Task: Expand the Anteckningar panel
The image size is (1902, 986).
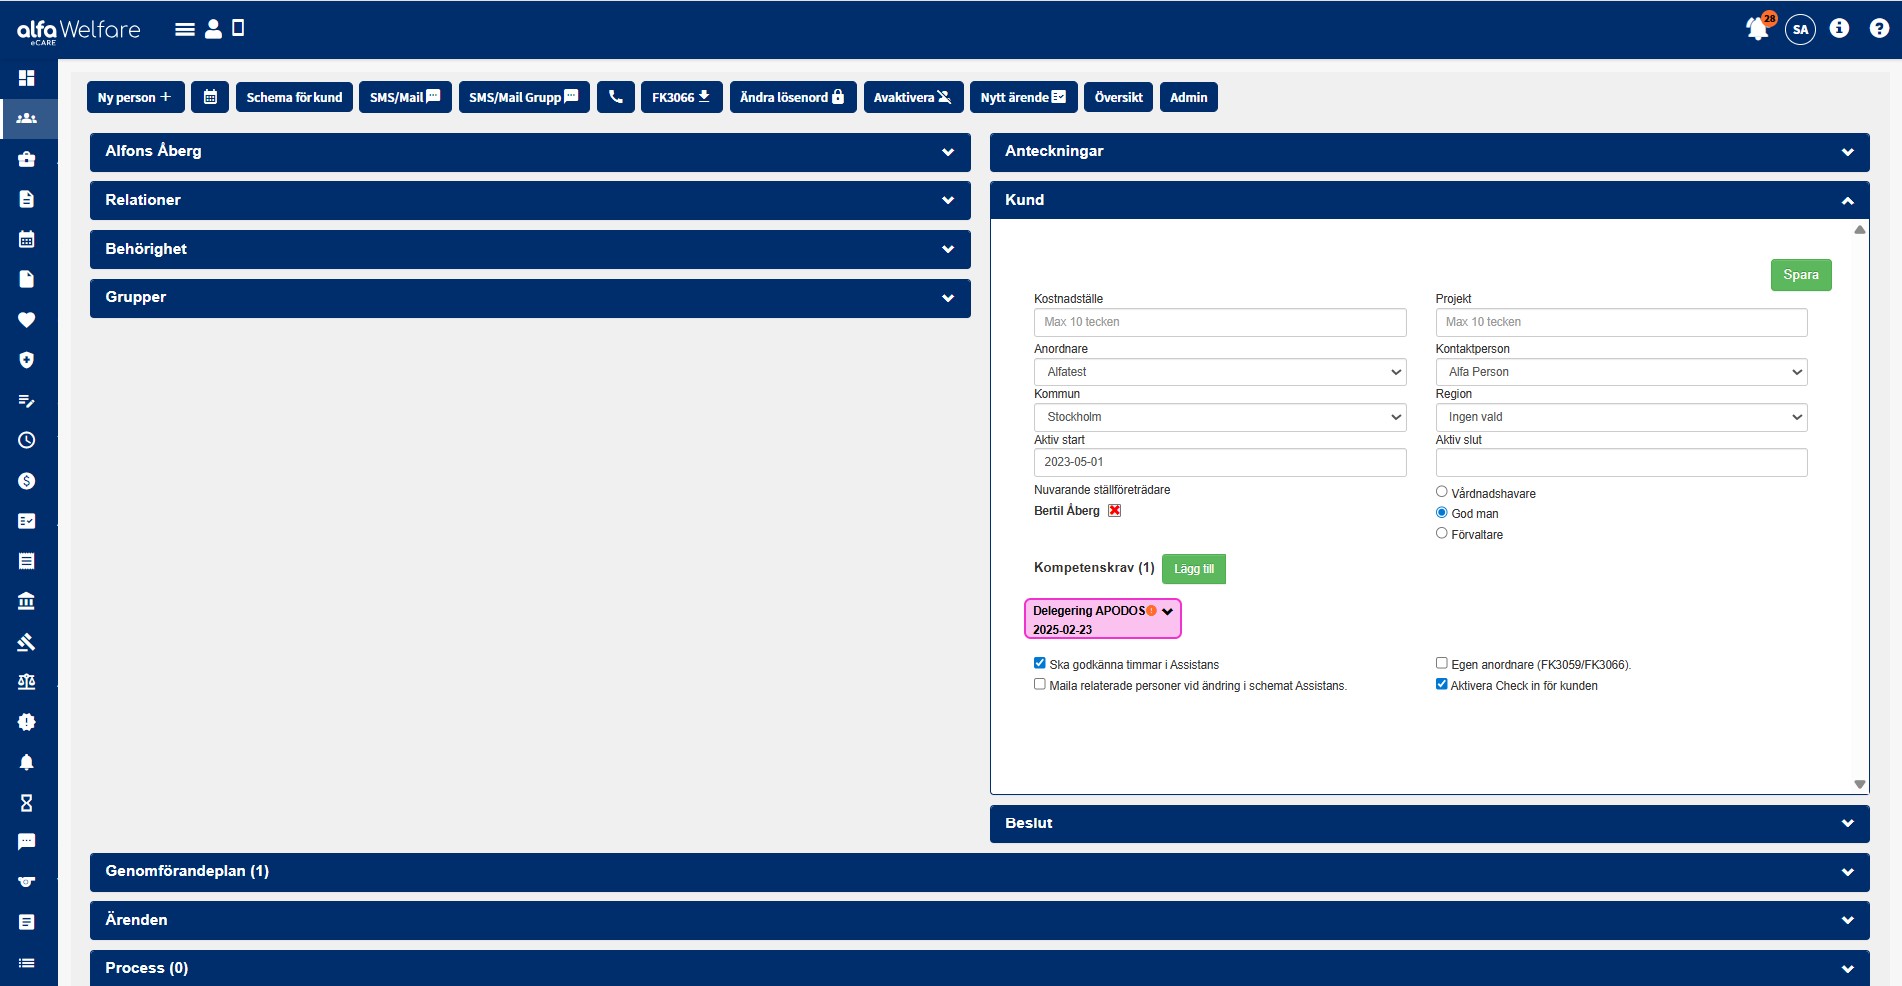Action: pos(1429,152)
